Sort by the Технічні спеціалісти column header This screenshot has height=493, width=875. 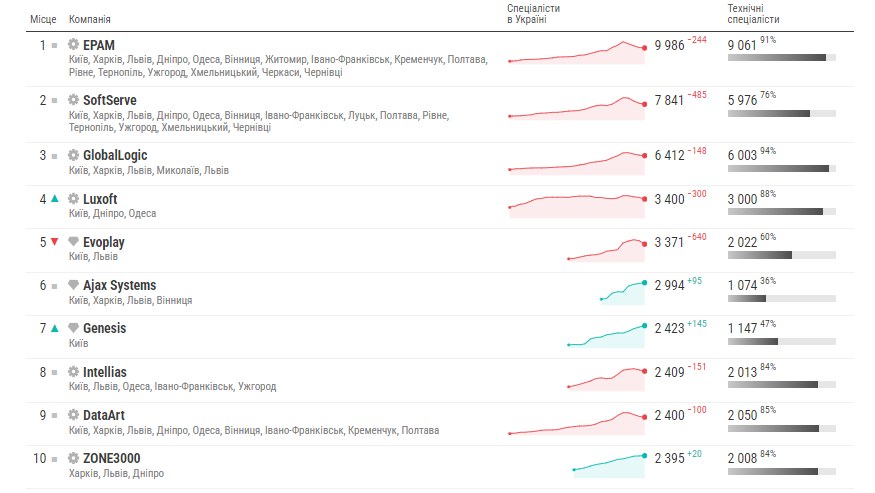[x=753, y=14]
